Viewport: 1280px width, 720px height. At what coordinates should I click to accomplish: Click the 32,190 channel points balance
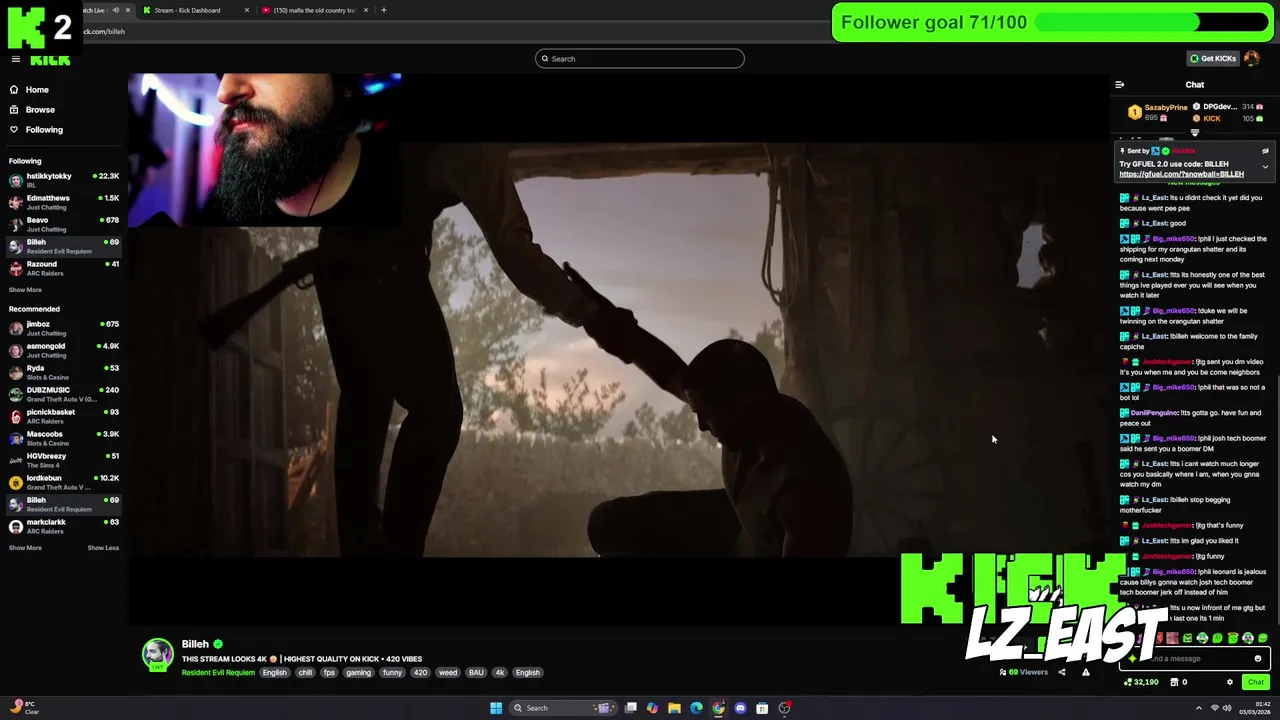pos(1141,682)
